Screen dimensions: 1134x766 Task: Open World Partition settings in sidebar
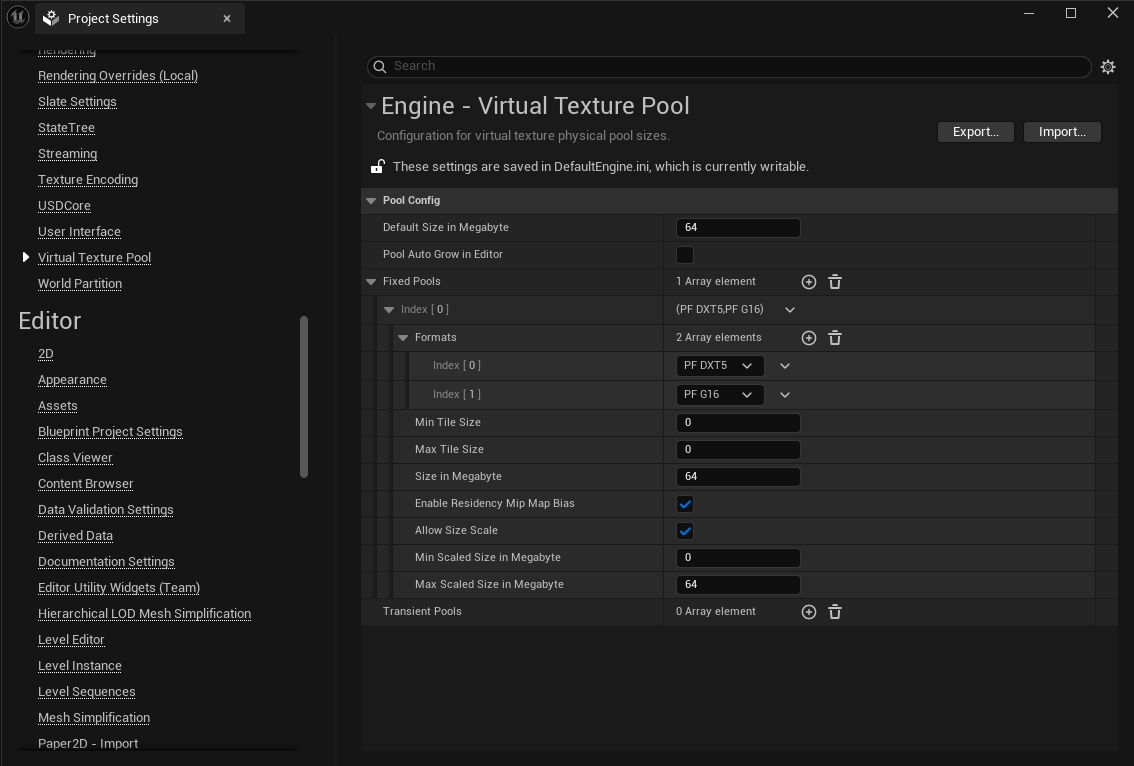(x=80, y=284)
